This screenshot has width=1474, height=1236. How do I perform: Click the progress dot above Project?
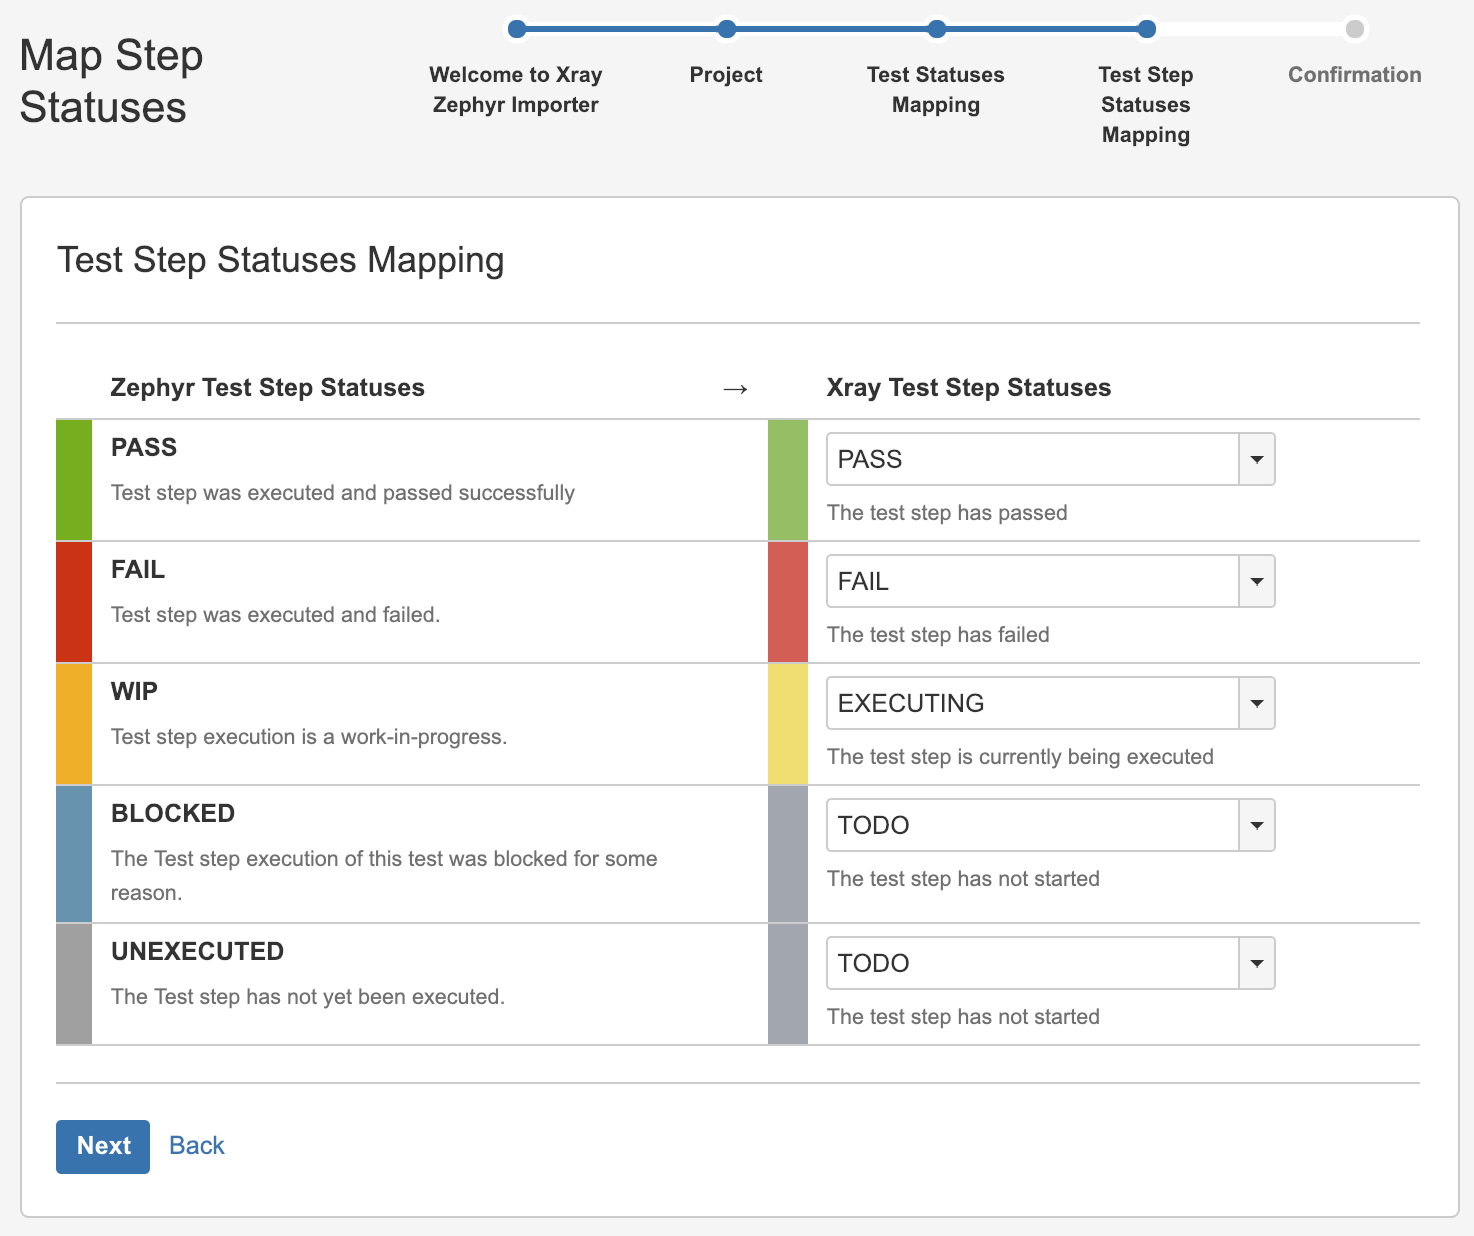pos(727,29)
